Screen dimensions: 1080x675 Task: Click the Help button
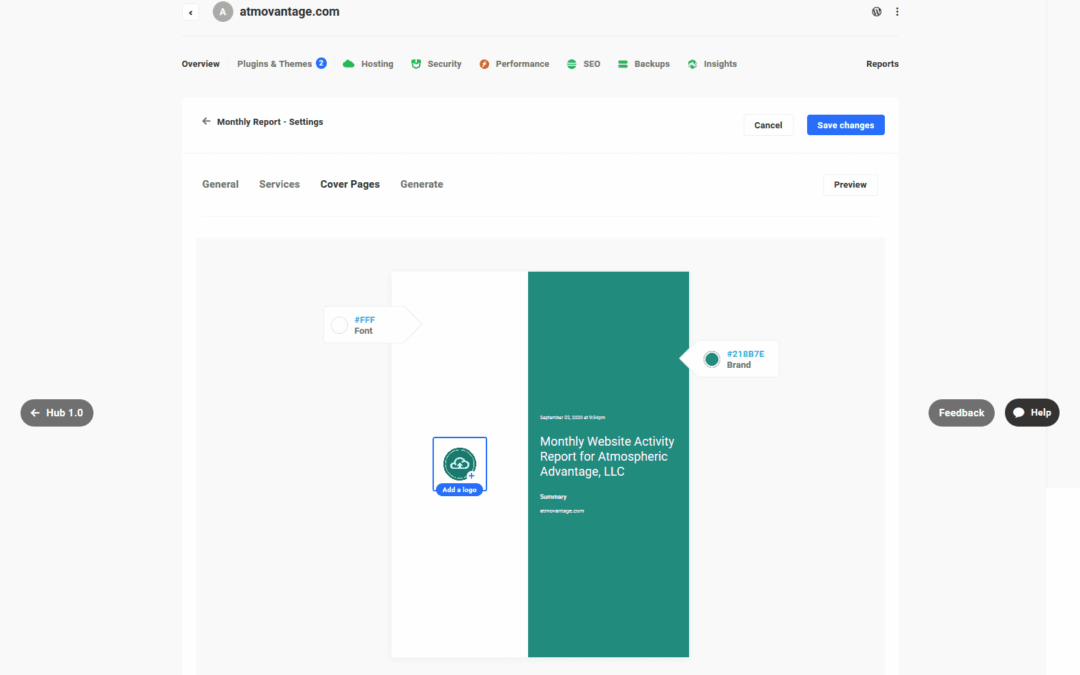[x=1032, y=413]
